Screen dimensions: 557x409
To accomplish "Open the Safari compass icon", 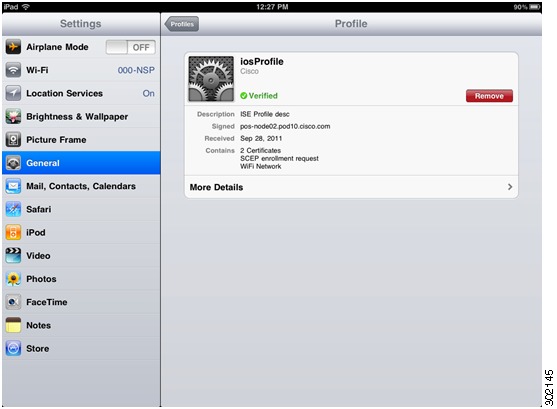I will (13, 209).
